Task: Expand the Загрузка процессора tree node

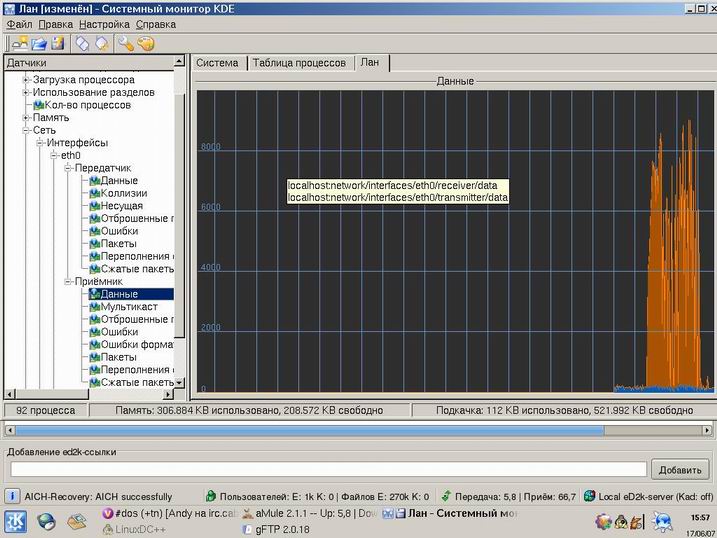Action: [x=26, y=80]
